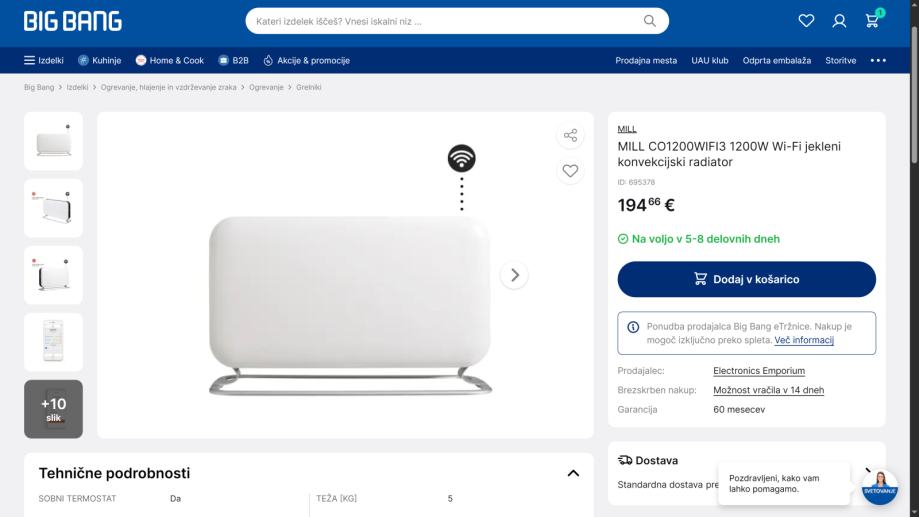Click the share icon on product image

[570, 135]
